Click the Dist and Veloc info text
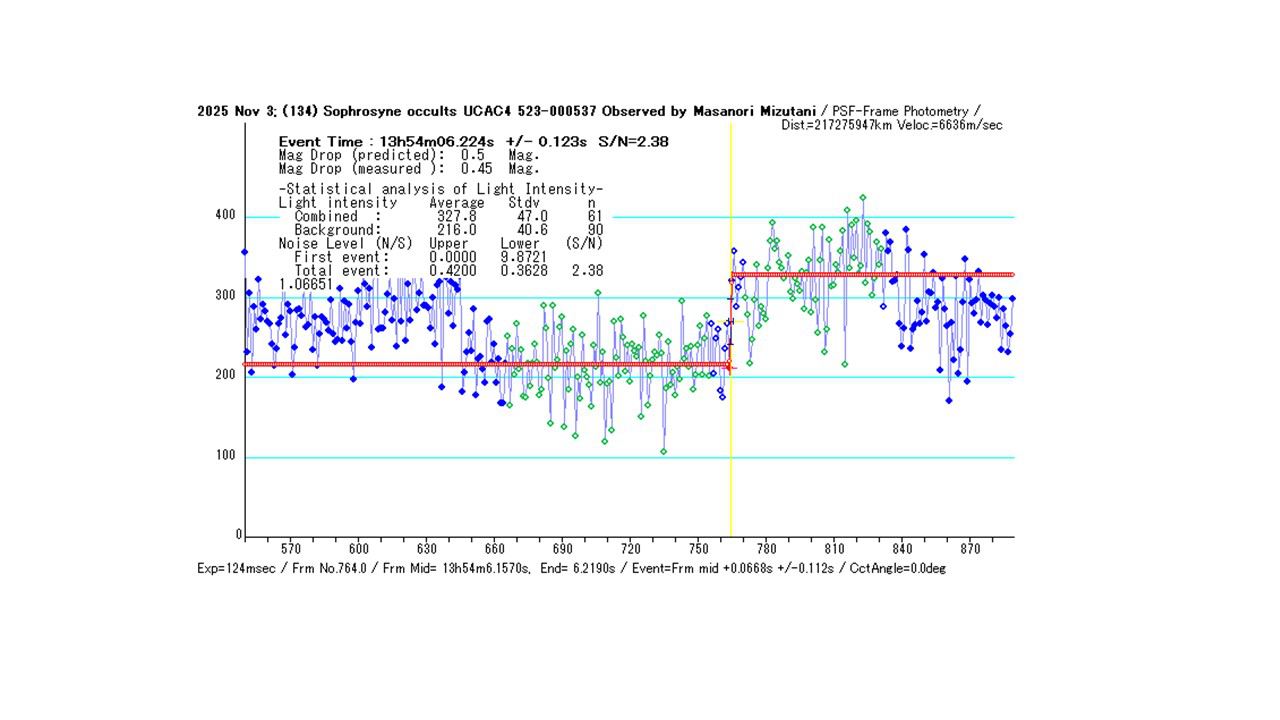The width and height of the screenshot is (1280, 720). coord(891,125)
